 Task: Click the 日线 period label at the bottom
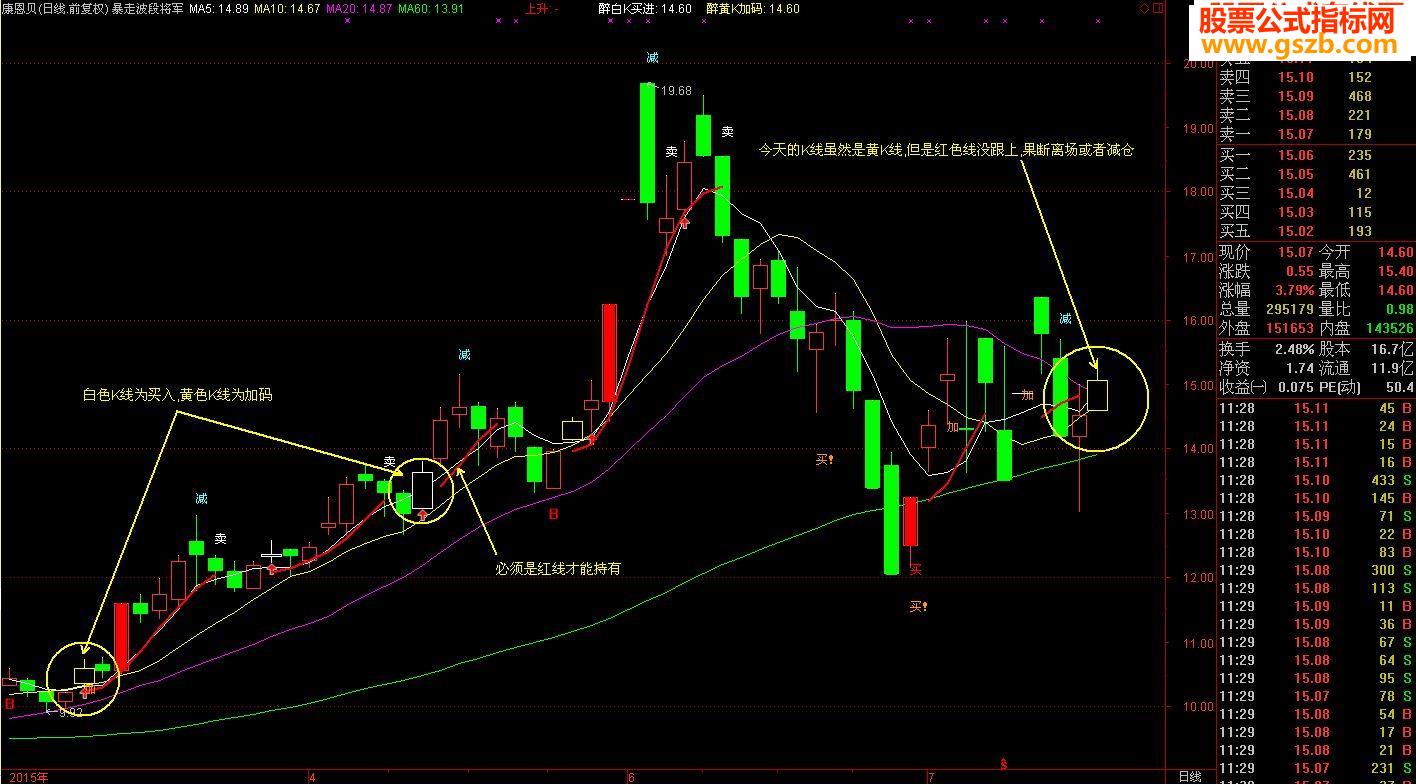pos(1189,776)
